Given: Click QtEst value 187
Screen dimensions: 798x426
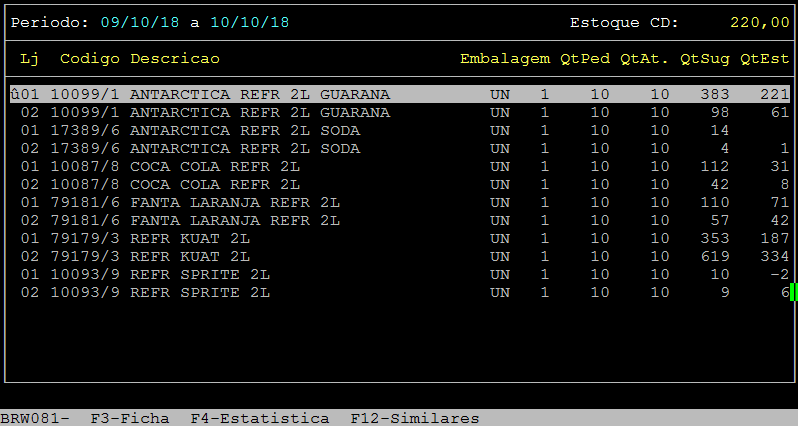Looking at the screenshot, I should click(775, 238).
